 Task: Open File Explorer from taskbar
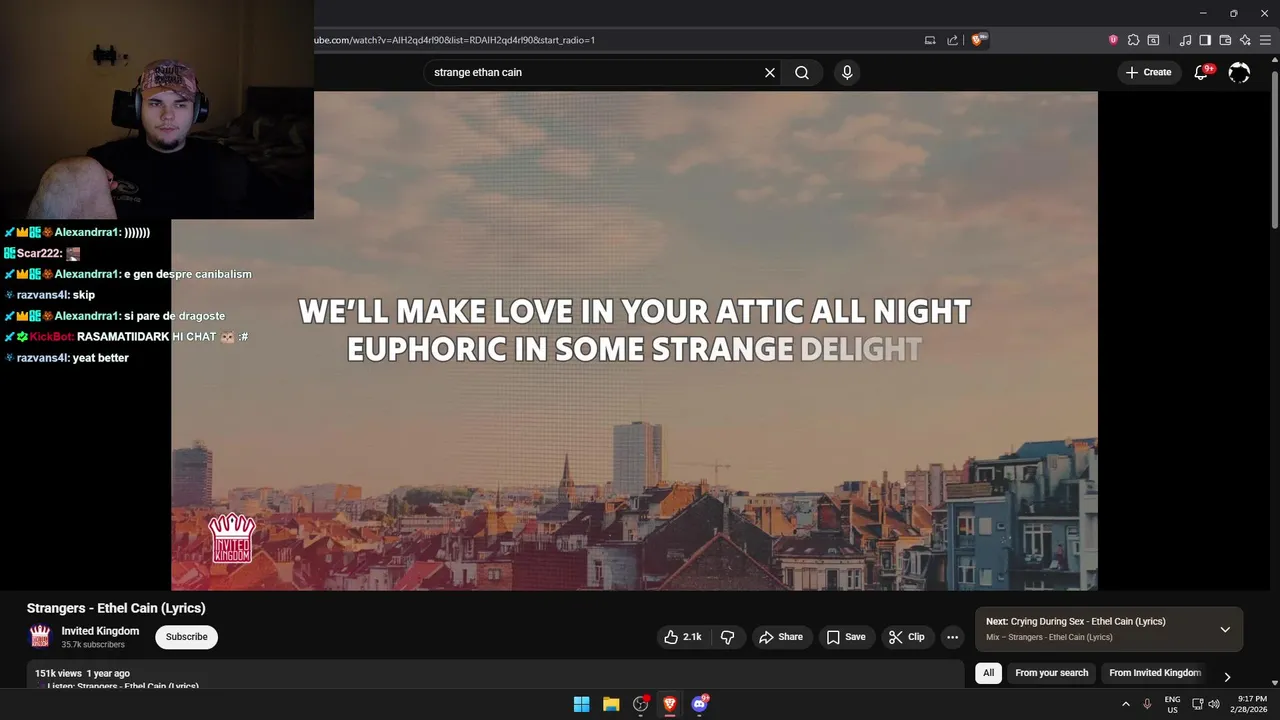coord(611,704)
